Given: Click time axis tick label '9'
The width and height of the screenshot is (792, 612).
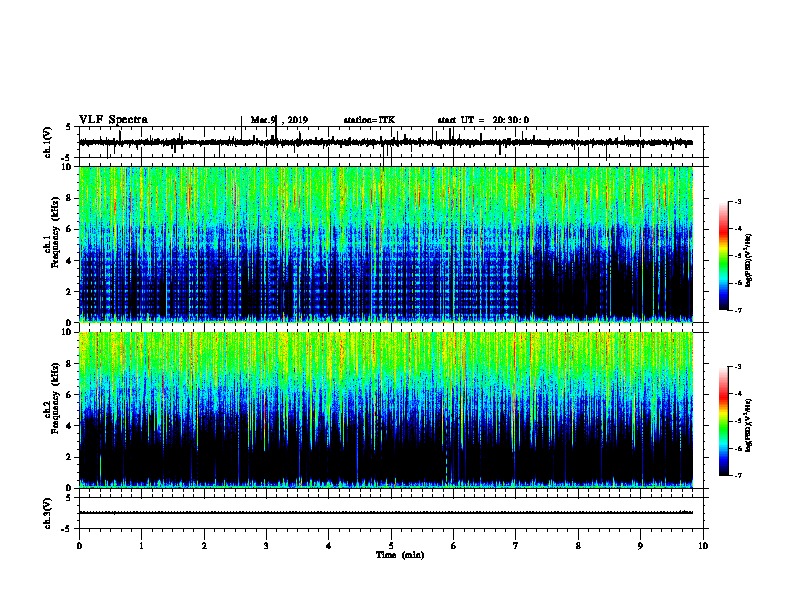Looking at the screenshot, I should click(x=640, y=546).
